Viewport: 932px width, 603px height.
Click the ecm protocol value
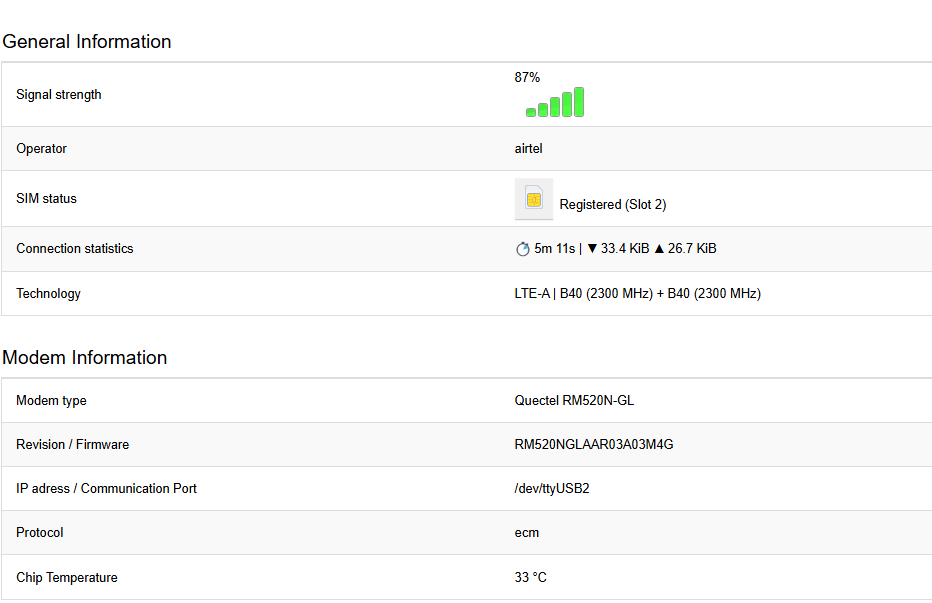pyautogui.click(x=527, y=533)
